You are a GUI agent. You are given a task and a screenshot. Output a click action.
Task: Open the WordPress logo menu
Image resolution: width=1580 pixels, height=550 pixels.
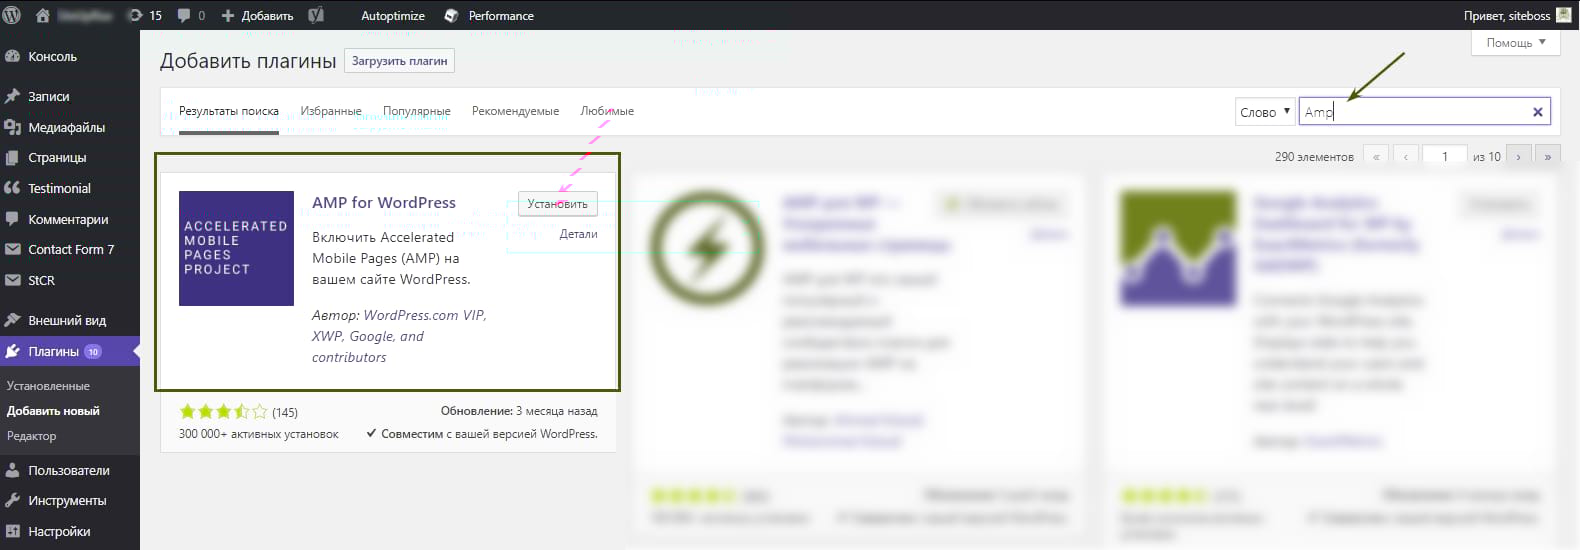12,15
